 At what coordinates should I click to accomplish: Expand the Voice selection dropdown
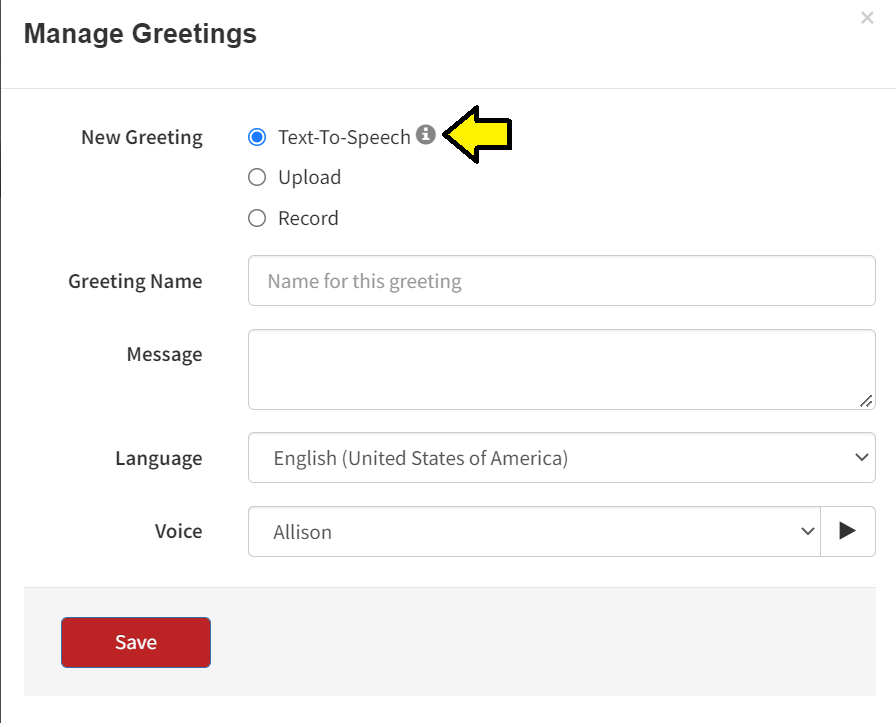tap(534, 531)
